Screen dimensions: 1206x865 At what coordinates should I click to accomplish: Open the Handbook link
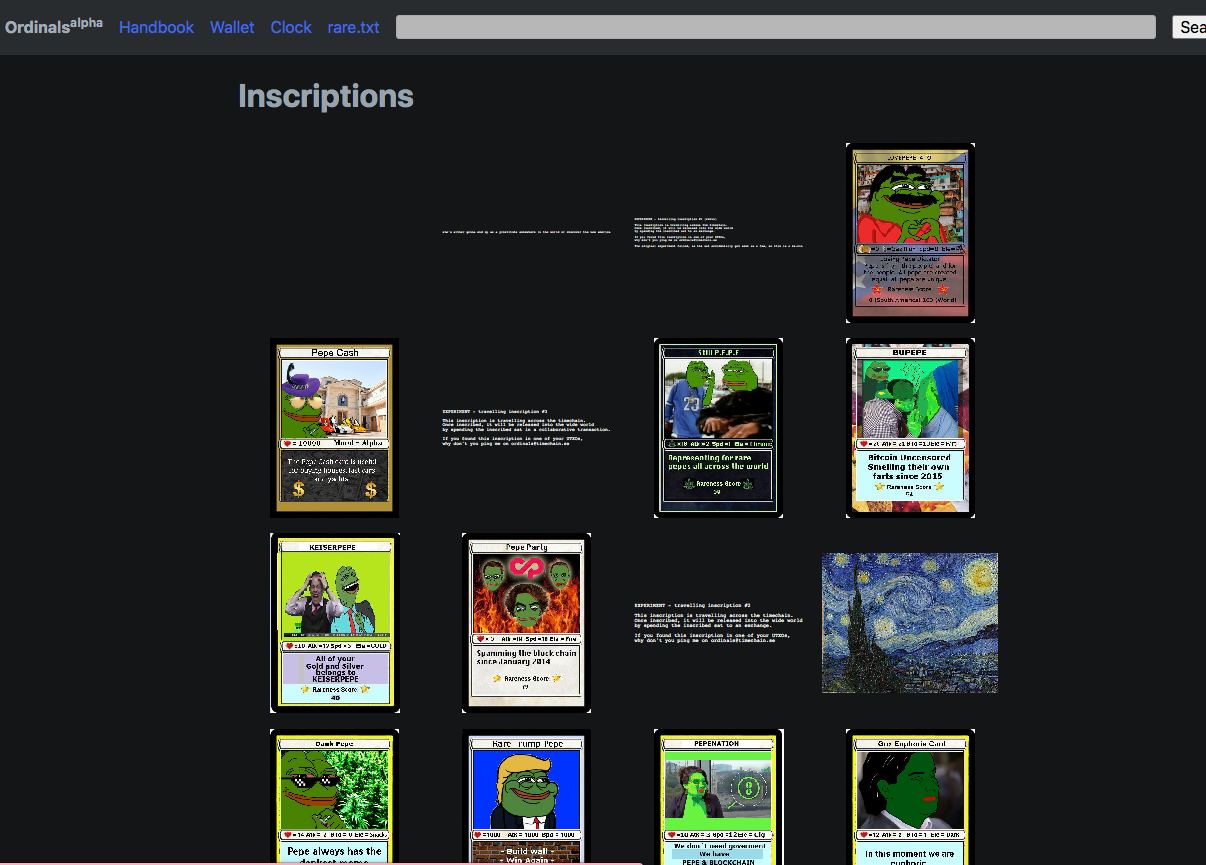(x=156, y=27)
